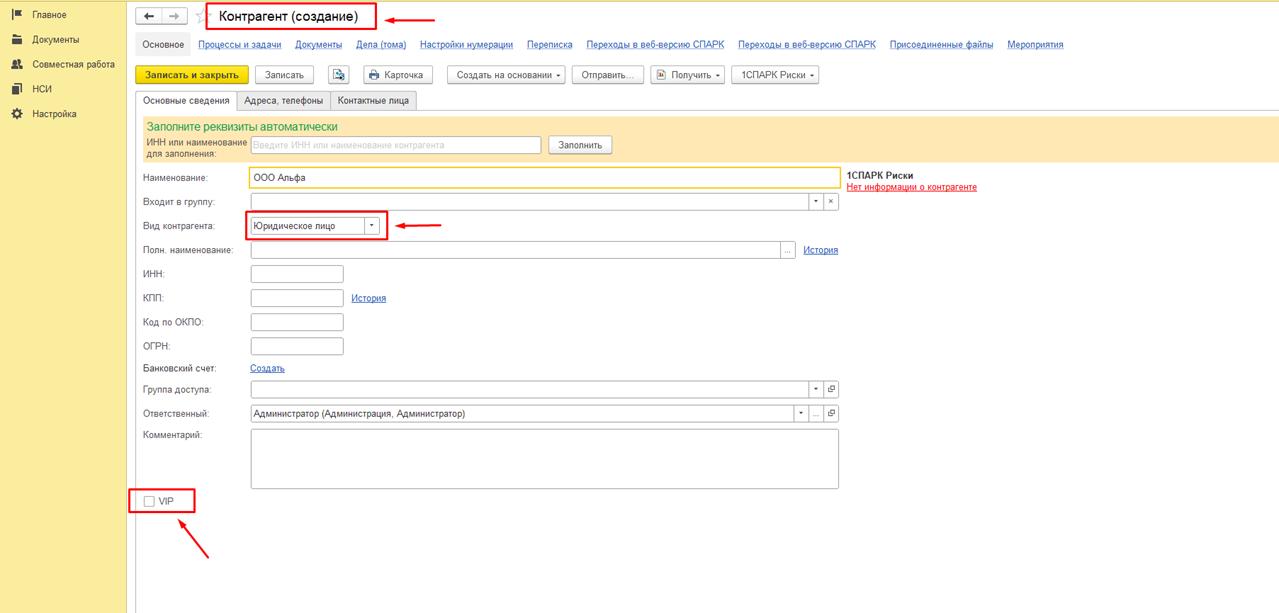
Task: Open the Мероприятия link
Action: tap(1036, 45)
